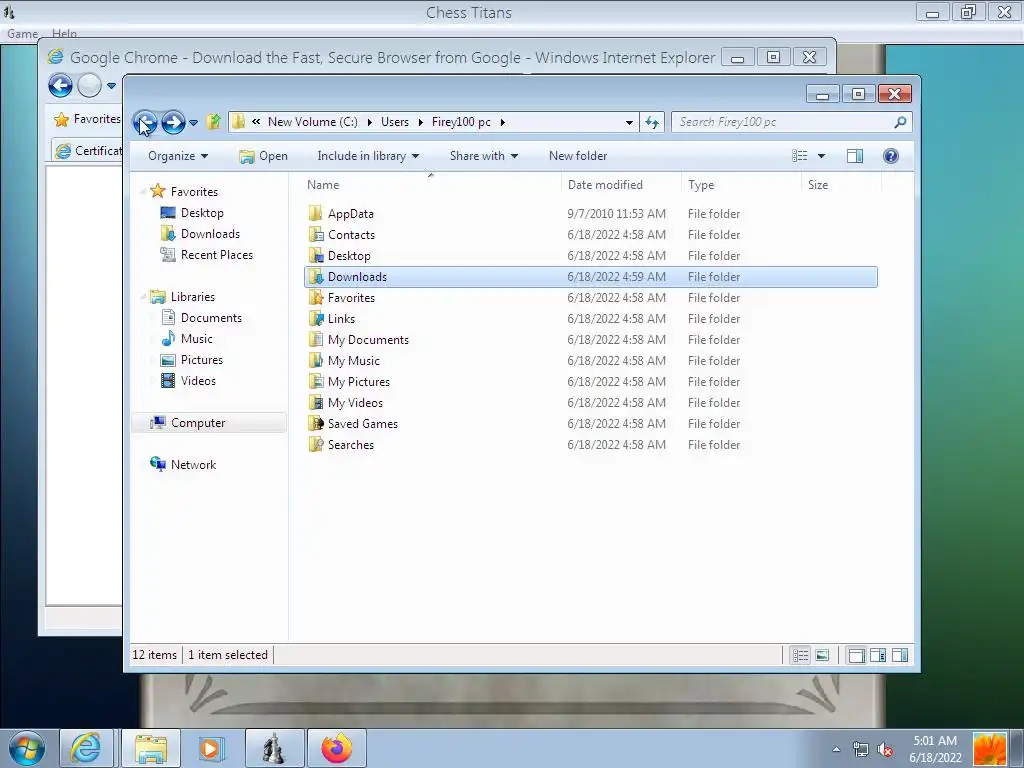1024x768 pixels.
Task: Open Include in library dropdown
Action: click(368, 156)
